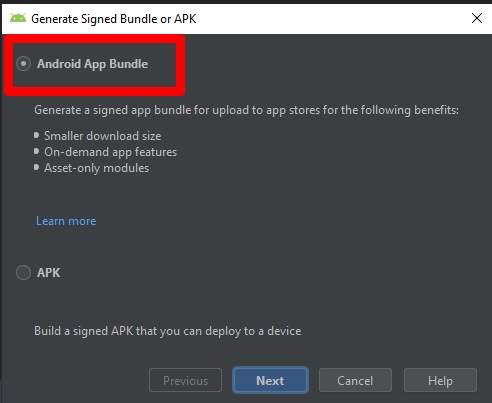Image resolution: width=492 pixels, height=403 pixels.
Task: Click the dialog title text
Action: coord(114,19)
